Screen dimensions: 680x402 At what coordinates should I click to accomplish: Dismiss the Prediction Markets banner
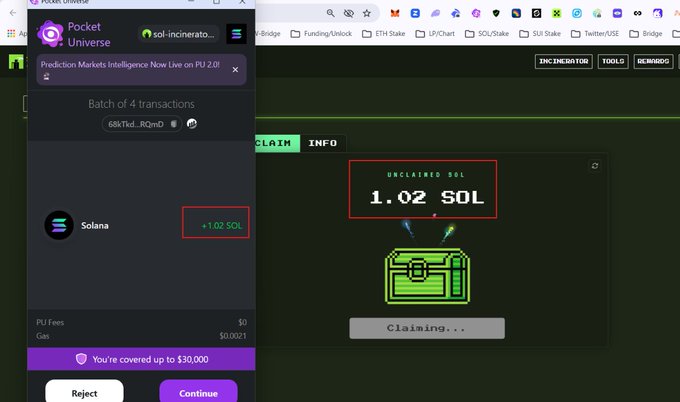[235, 69]
